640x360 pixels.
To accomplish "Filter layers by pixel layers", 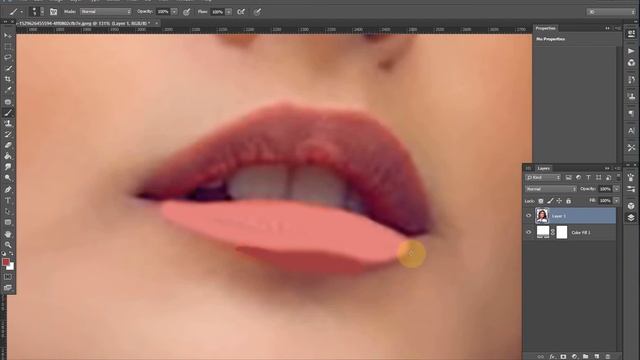I will [569, 178].
